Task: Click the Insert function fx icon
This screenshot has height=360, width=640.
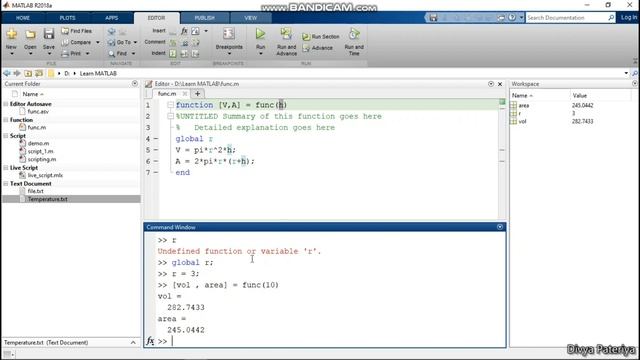Action: click(184, 31)
